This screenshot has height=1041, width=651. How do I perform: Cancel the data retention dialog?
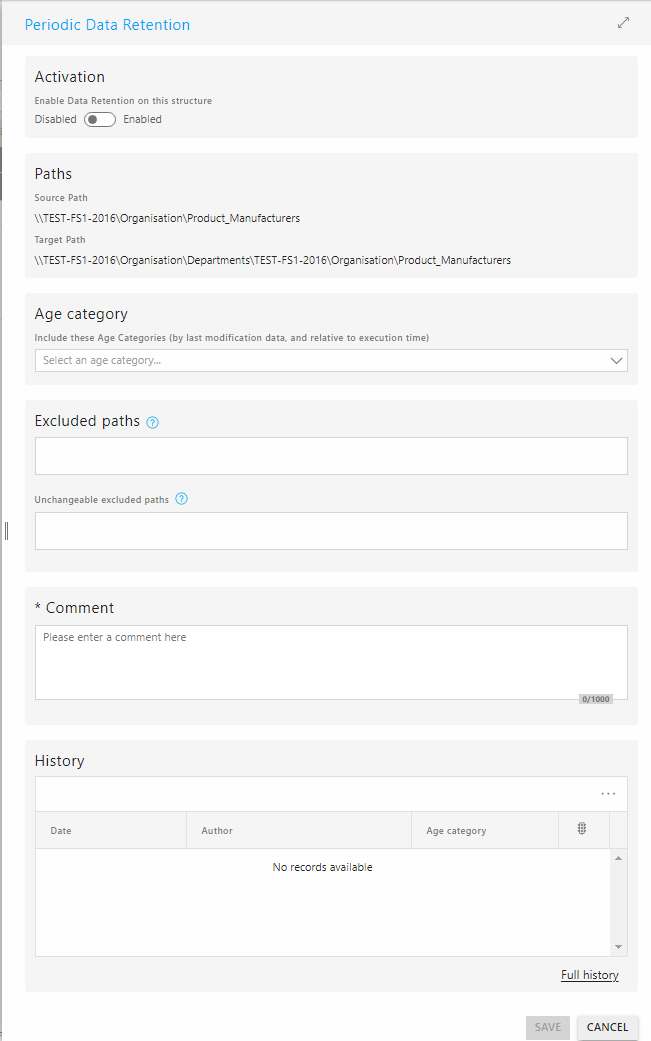pyautogui.click(x=607, y=1027)
